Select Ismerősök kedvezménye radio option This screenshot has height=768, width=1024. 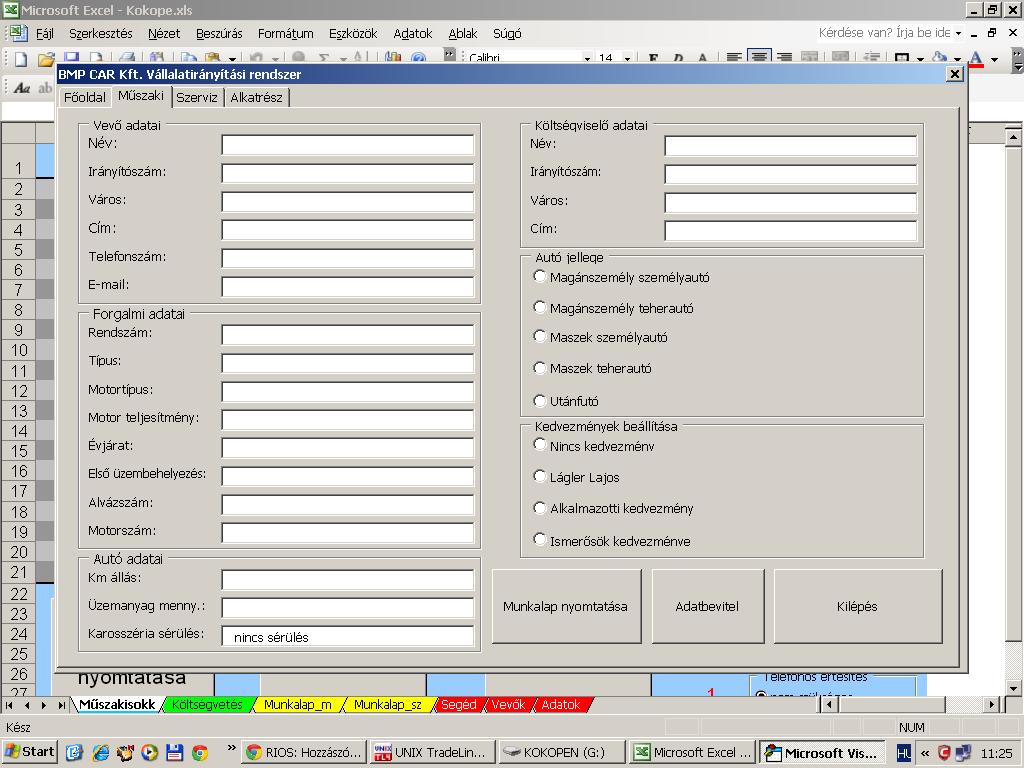point(539,539)
